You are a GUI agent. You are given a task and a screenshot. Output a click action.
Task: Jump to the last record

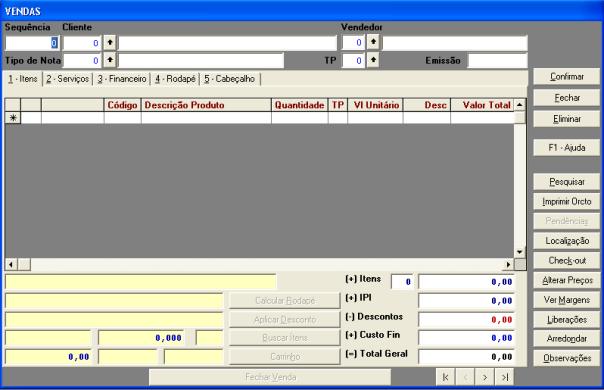[504, 377]
